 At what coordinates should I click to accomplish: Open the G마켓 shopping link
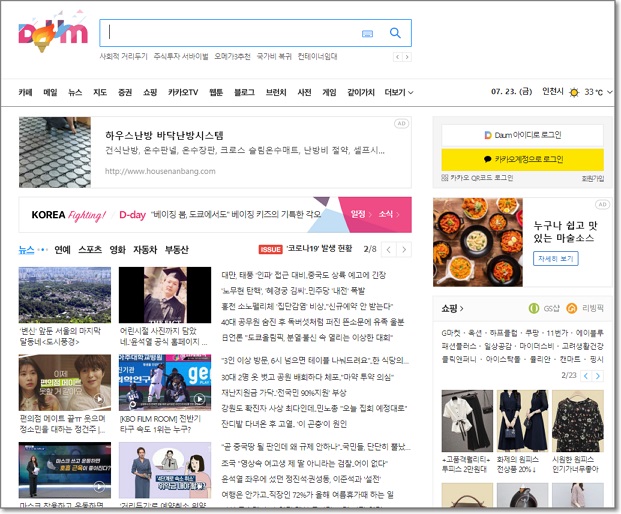pos(451,333)
